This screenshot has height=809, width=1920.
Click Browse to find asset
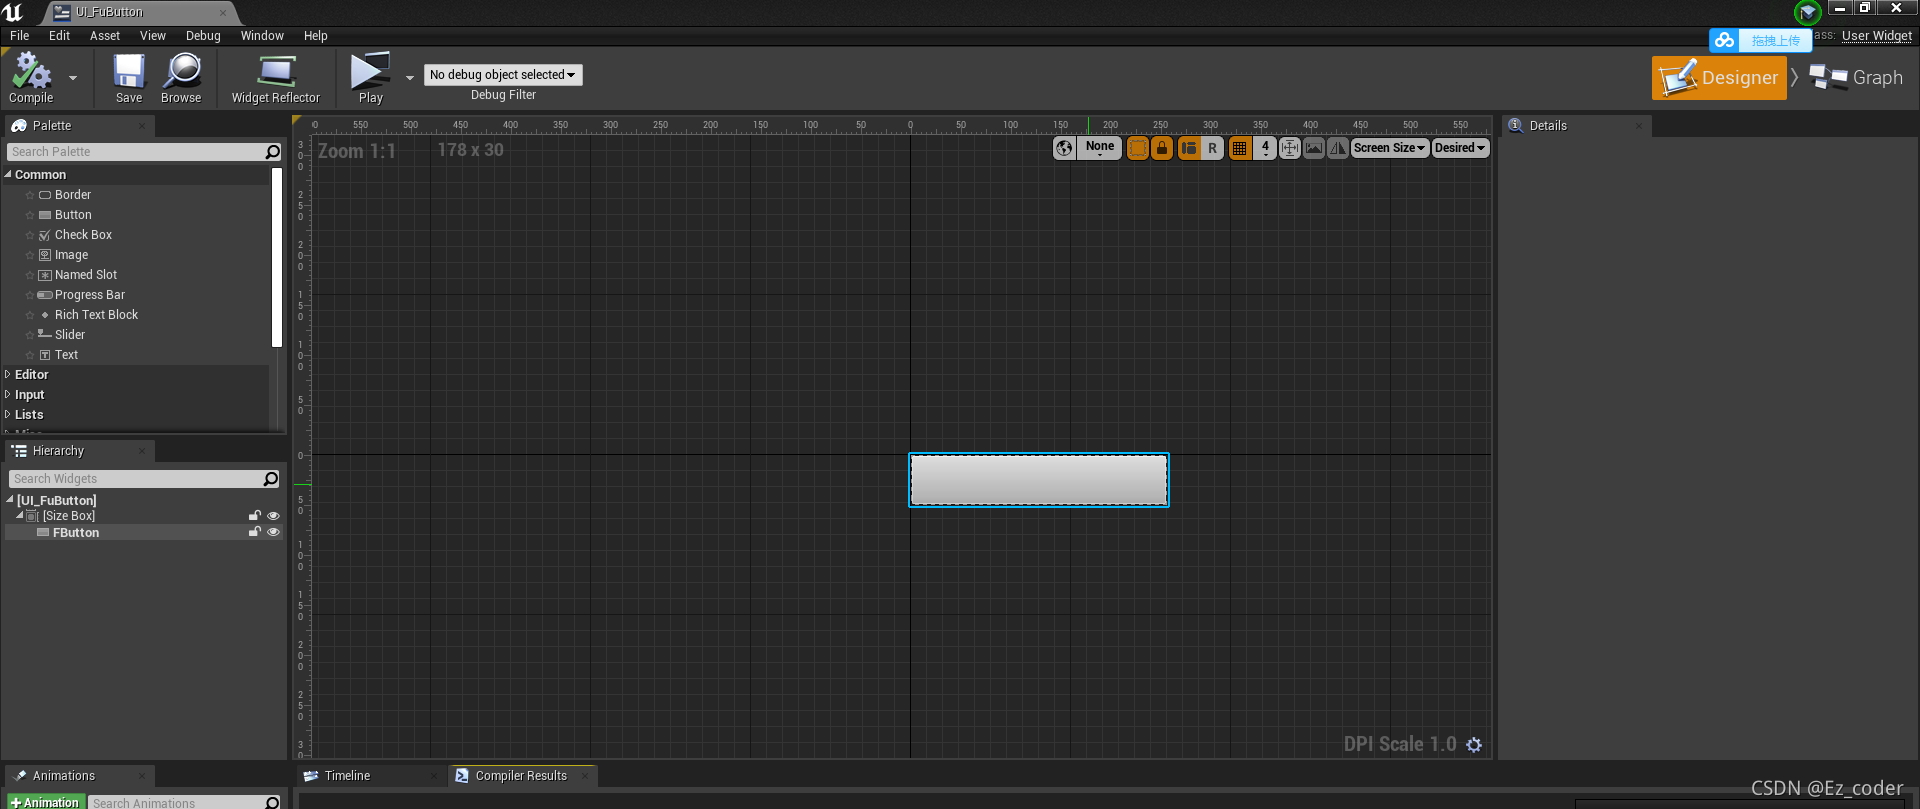click(181, 78)
